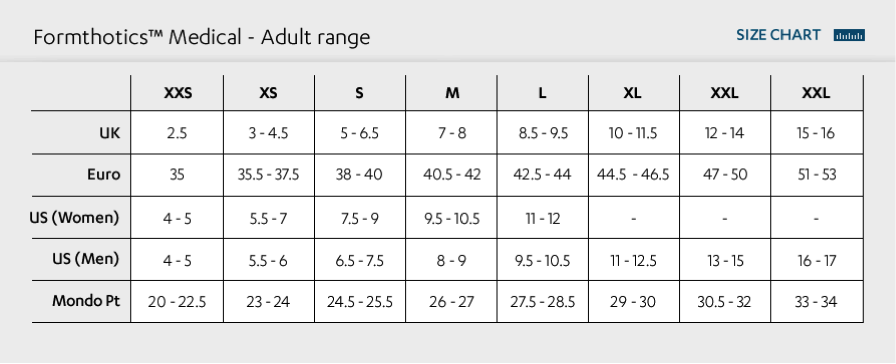This screenshot has height=364, width=896.
Task: Click the Euro 35.5 - 37.5 cell
Action: coord(269,175)
